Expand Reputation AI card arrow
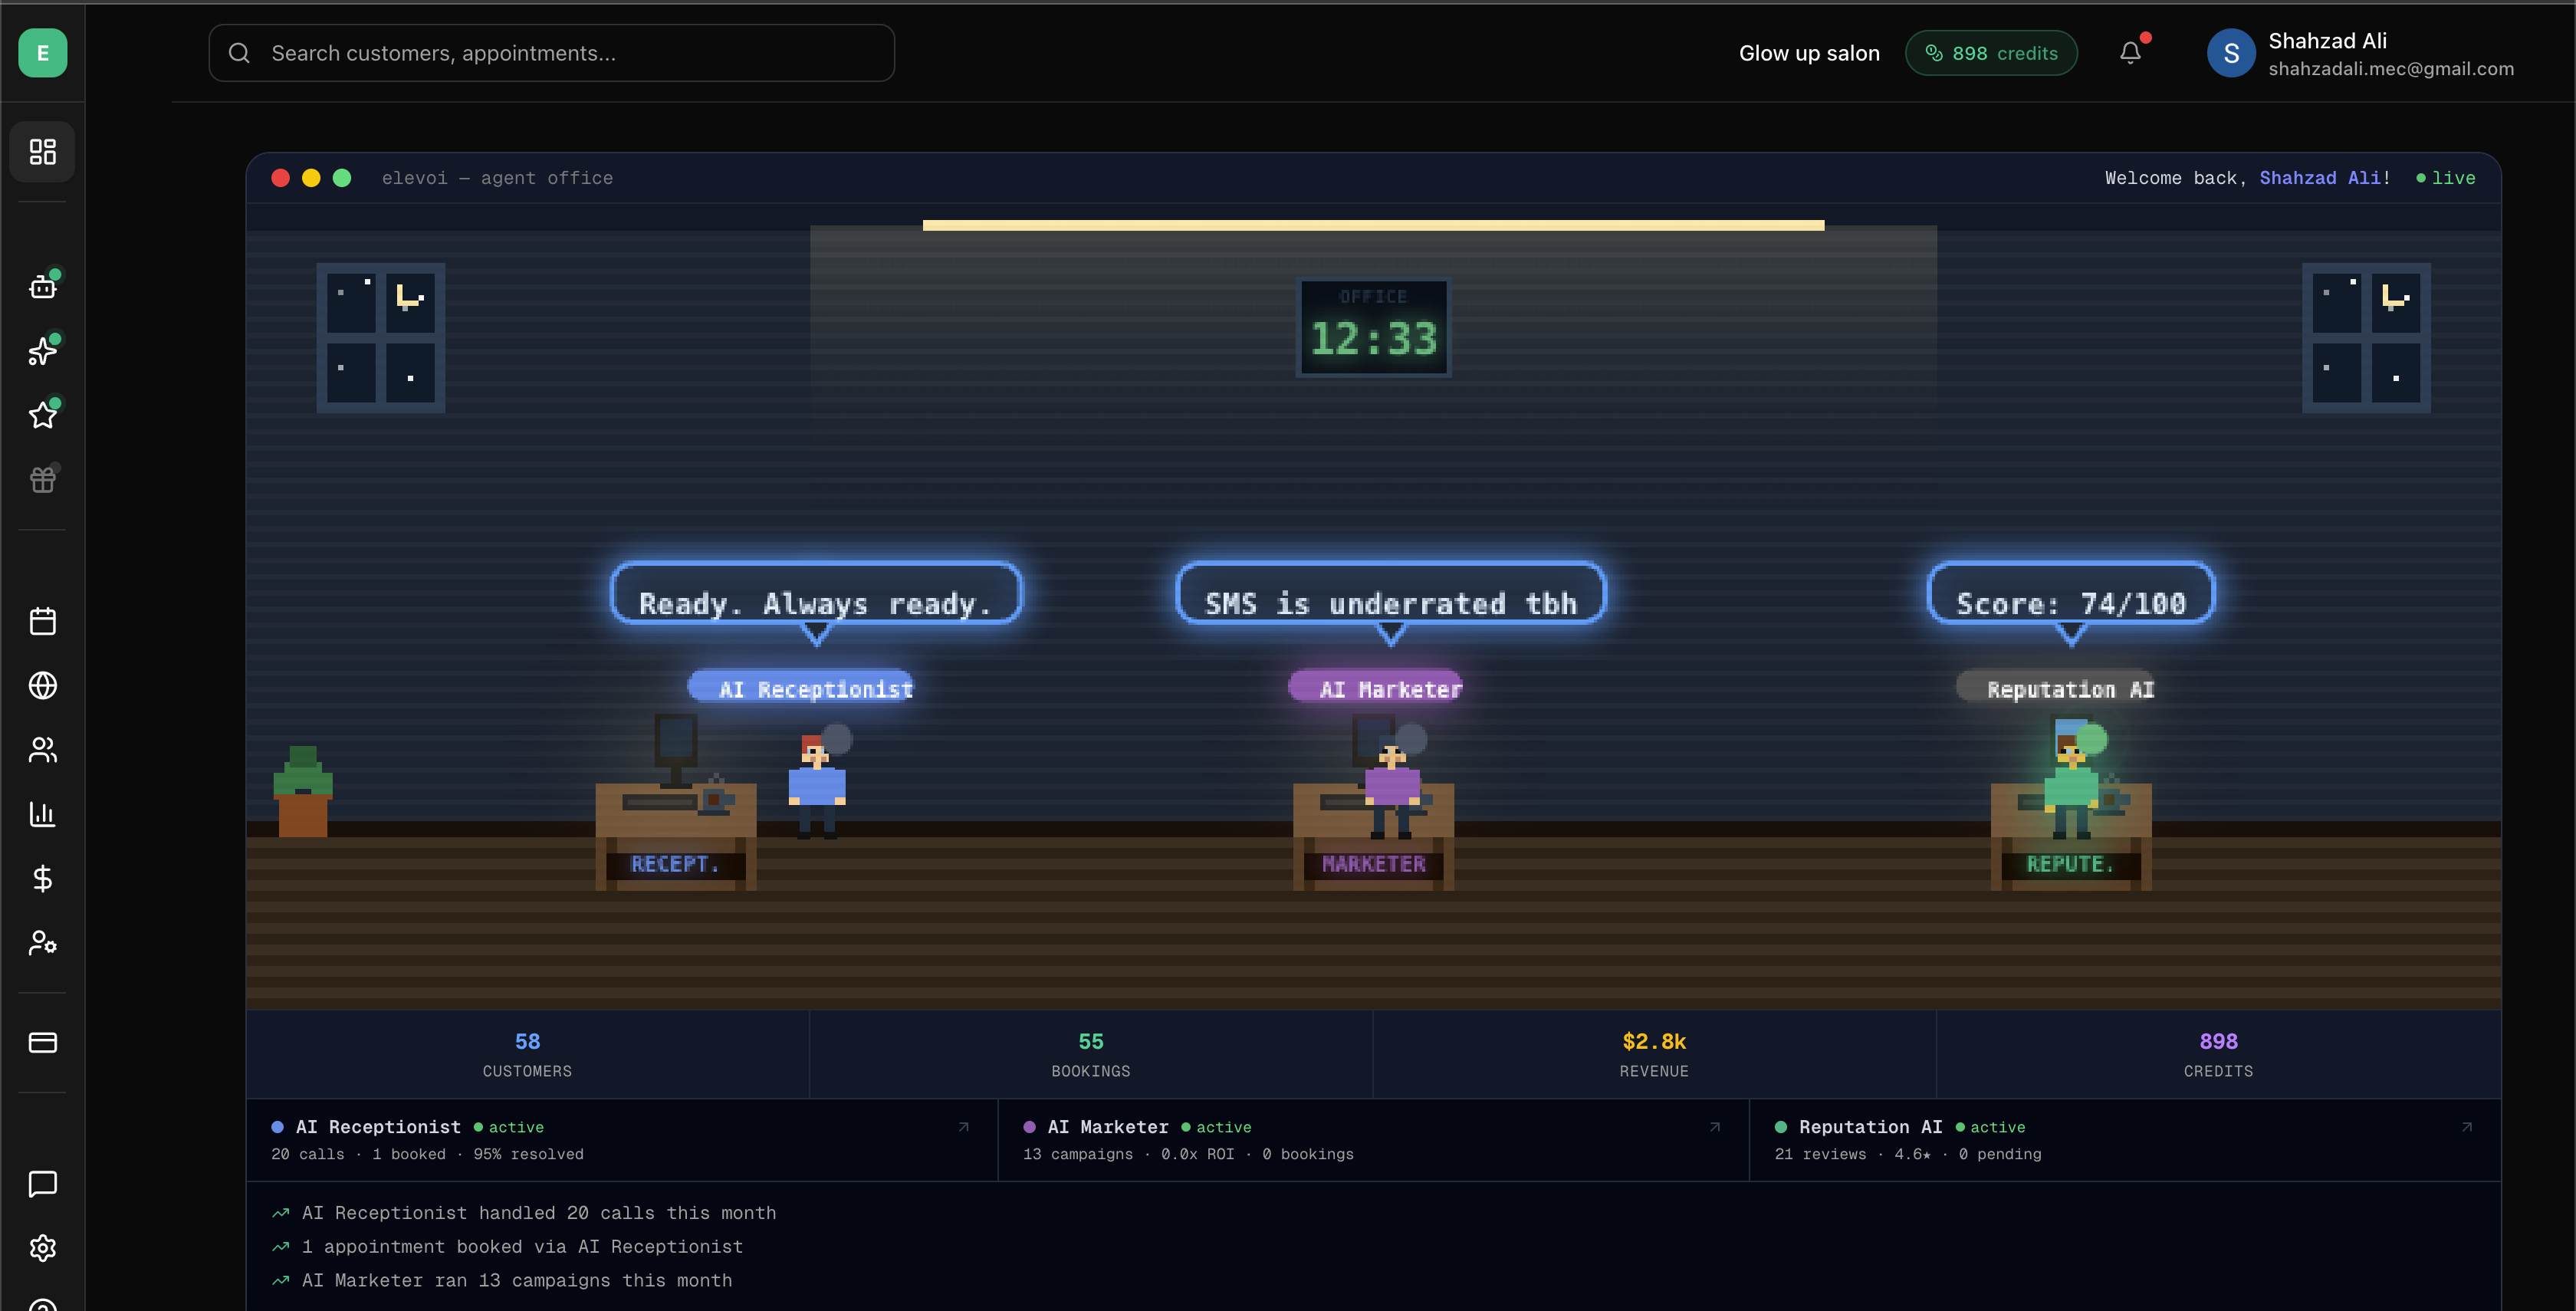 click(x=2467, y=1127)
